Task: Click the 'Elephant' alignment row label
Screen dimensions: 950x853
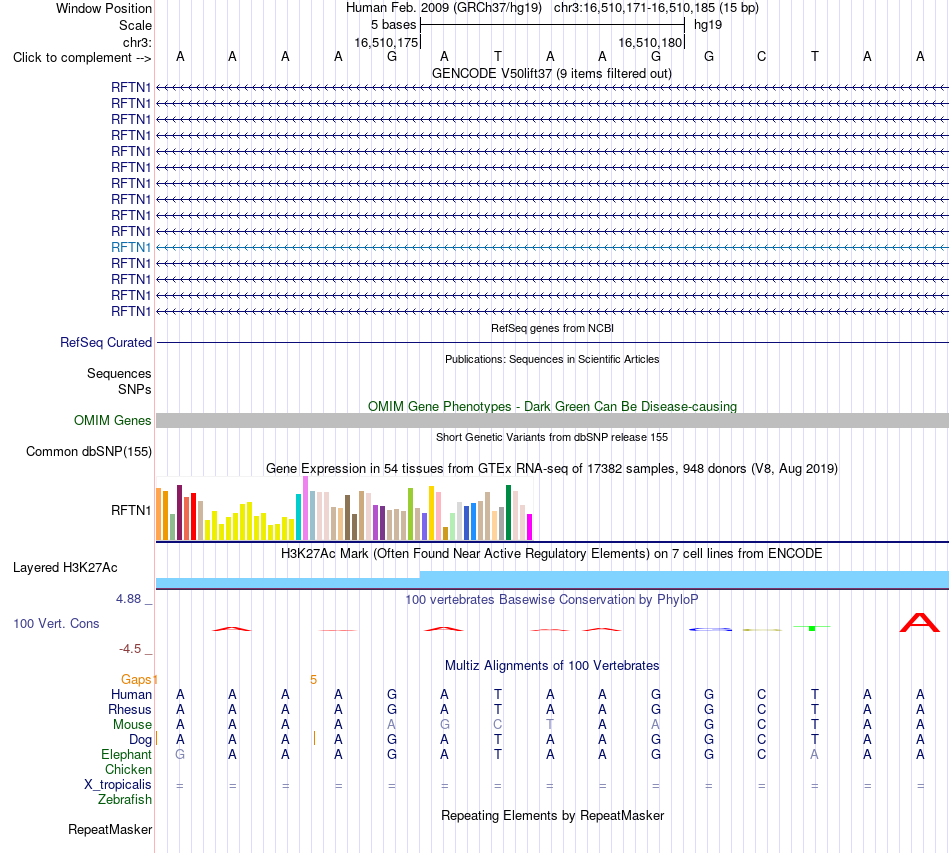Action: click(126, 754)
